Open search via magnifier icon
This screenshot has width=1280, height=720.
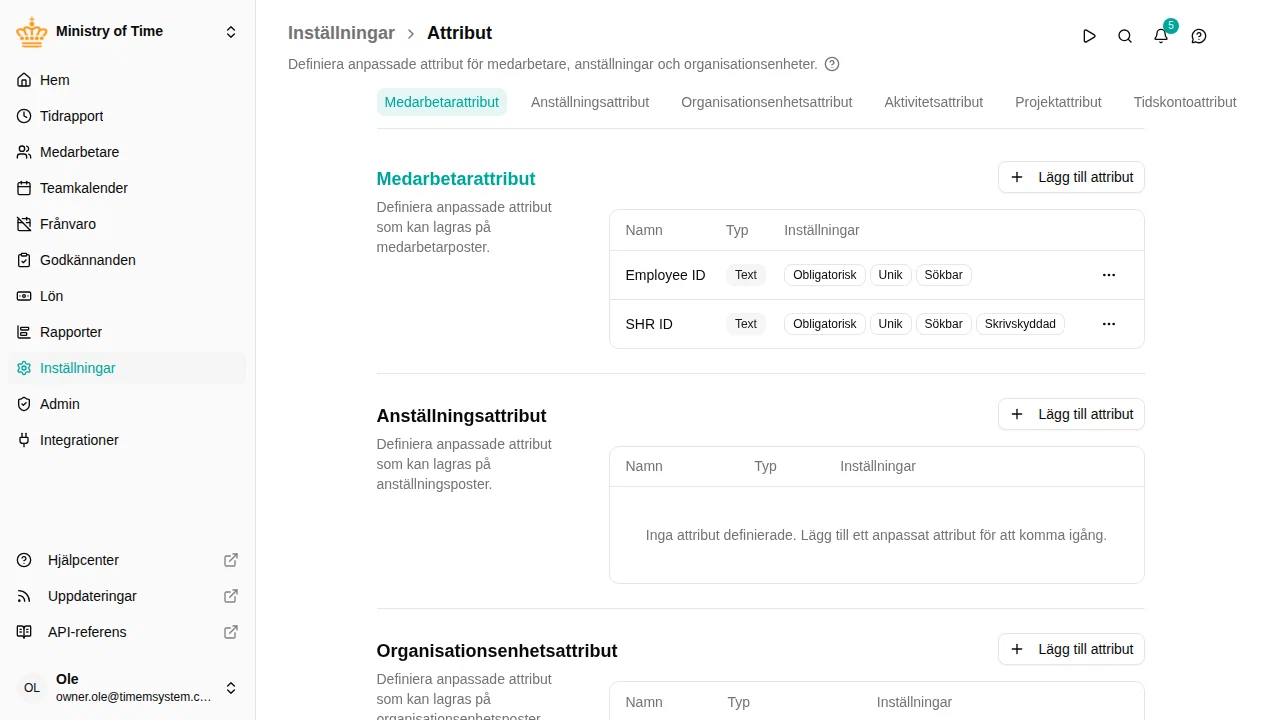tap(1125, 36)
